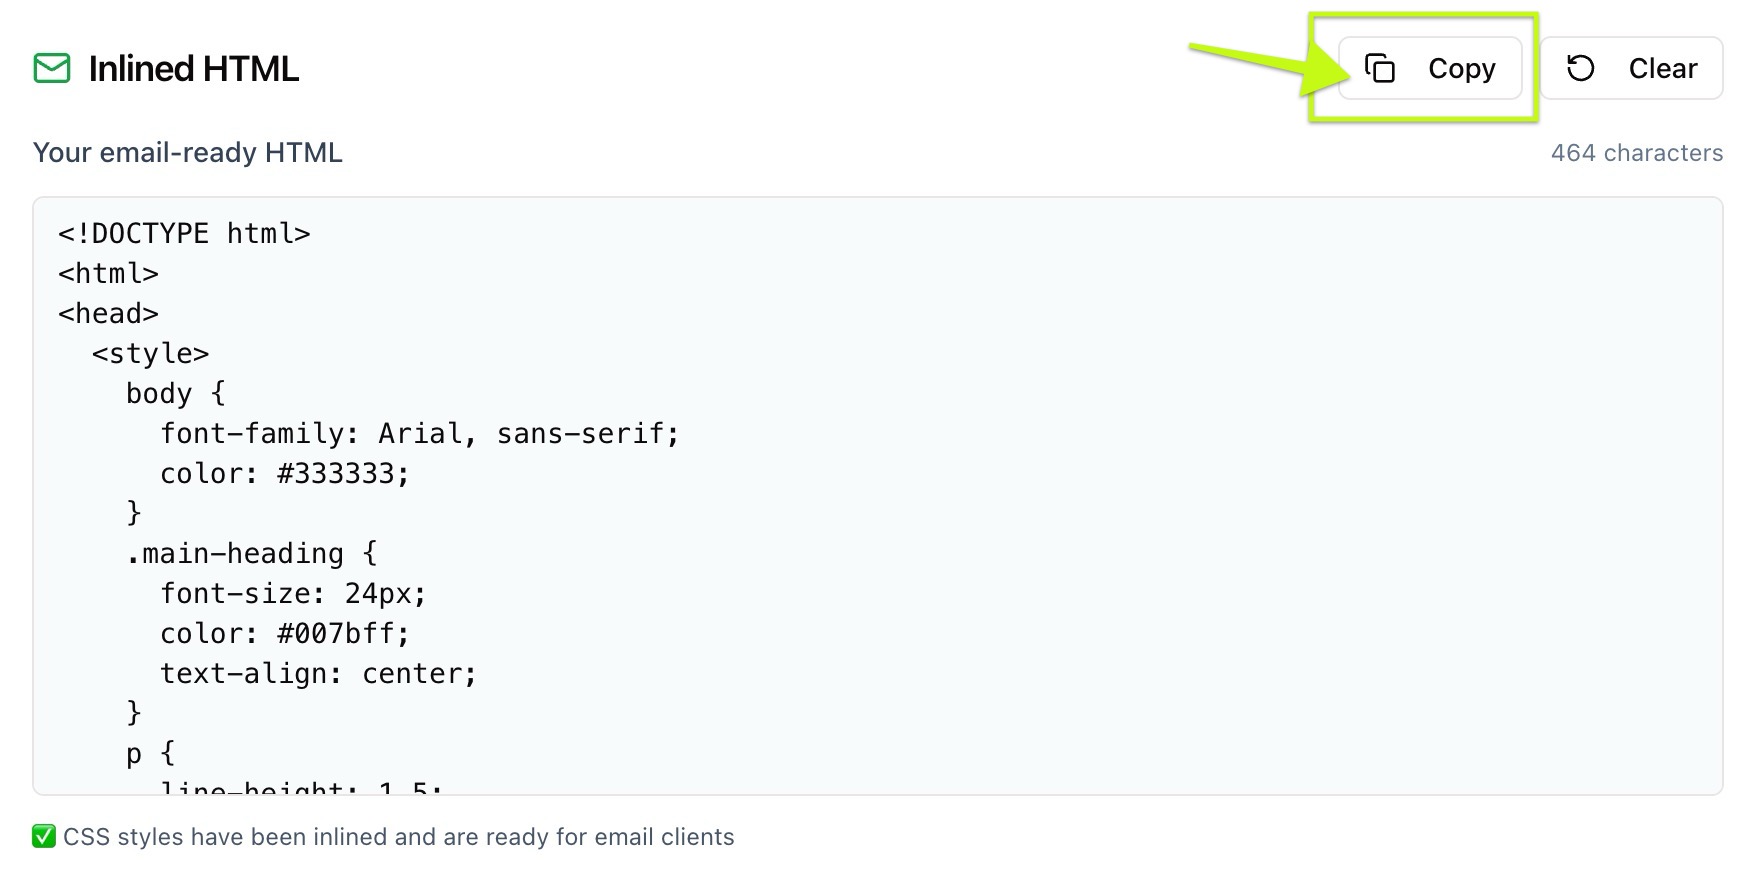Click the circular reset icon inside the Clear button

[x=1579, y=68]
